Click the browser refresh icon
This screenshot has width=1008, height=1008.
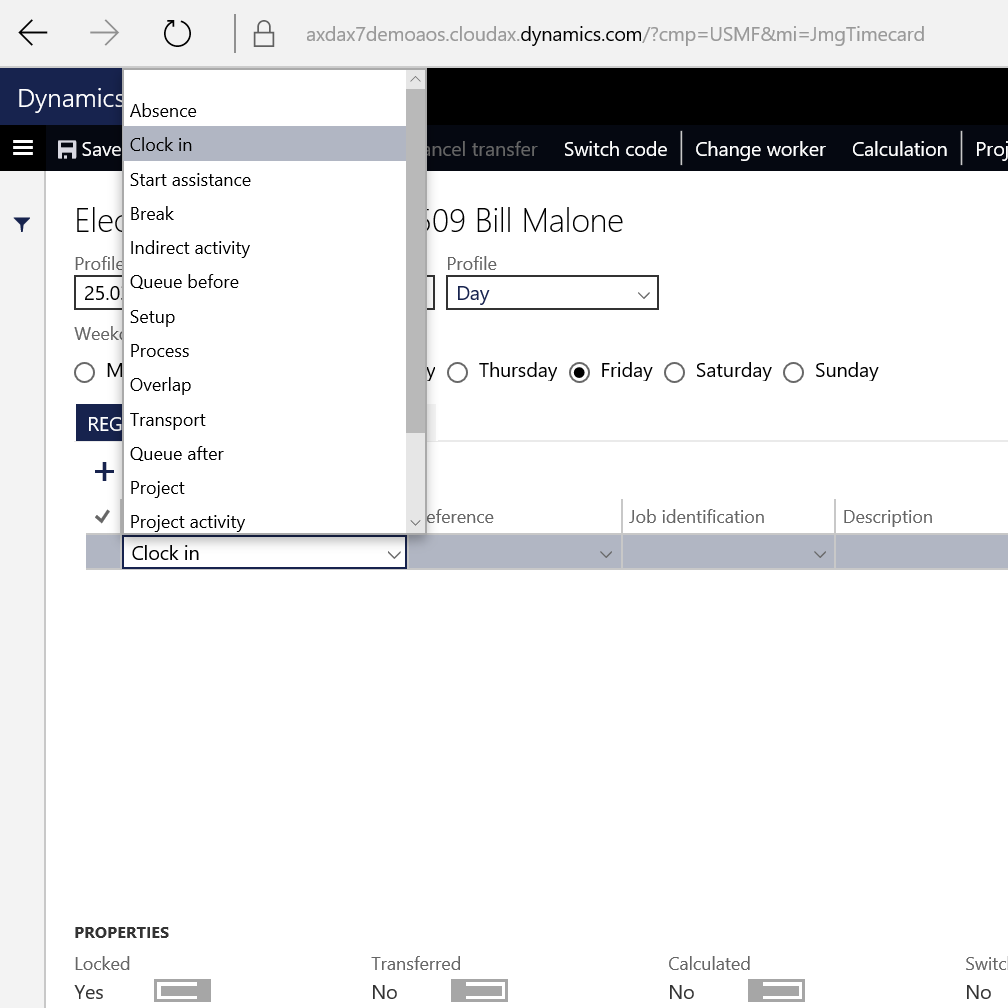177,34
